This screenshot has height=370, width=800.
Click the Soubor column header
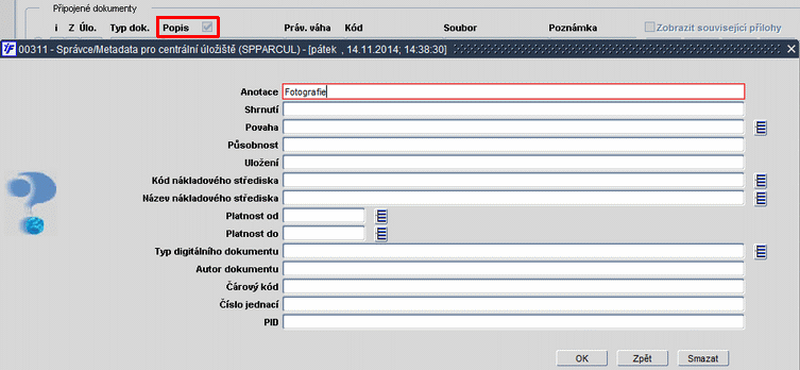[460, 28]
